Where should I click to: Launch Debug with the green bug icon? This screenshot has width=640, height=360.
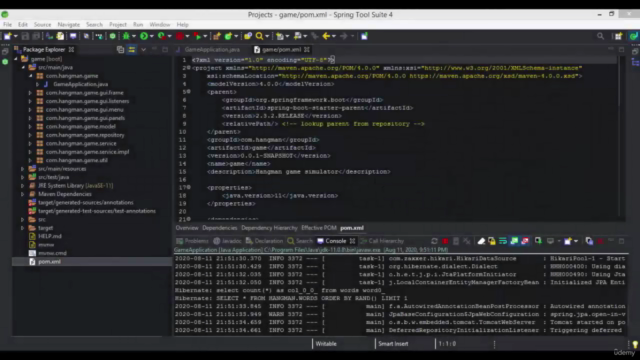pos(126,36)
